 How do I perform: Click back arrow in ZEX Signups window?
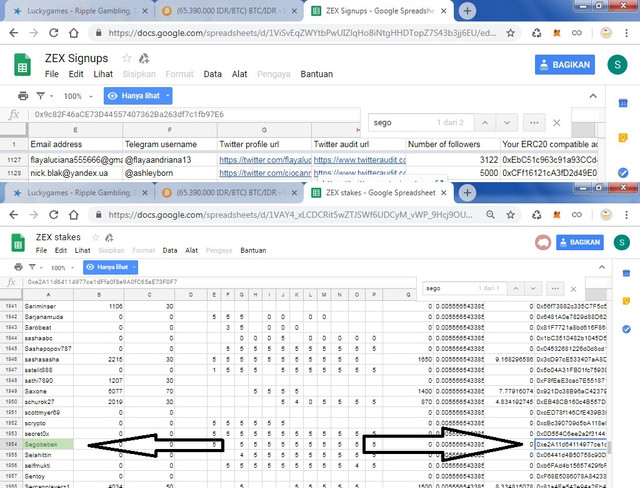pos(14,33)
